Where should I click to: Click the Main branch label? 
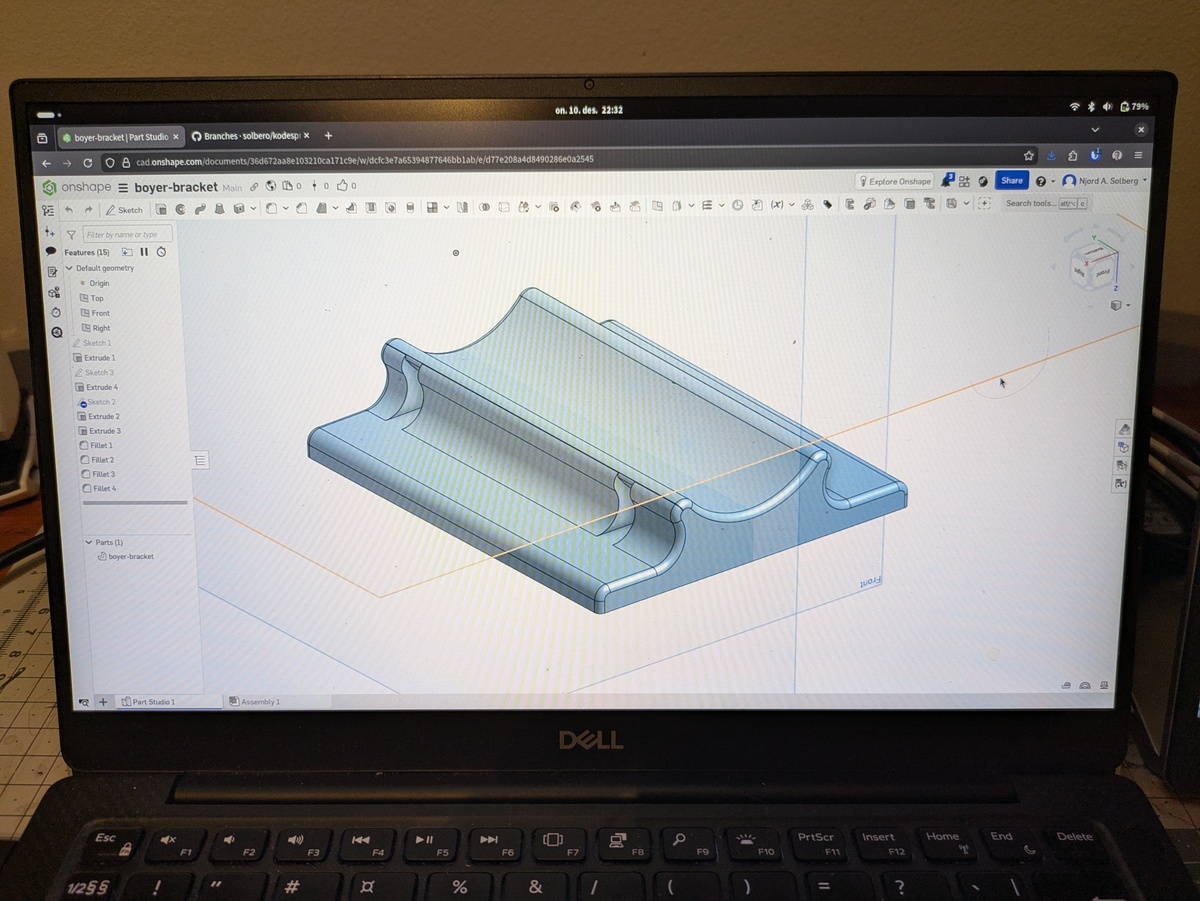pos(232,188)
